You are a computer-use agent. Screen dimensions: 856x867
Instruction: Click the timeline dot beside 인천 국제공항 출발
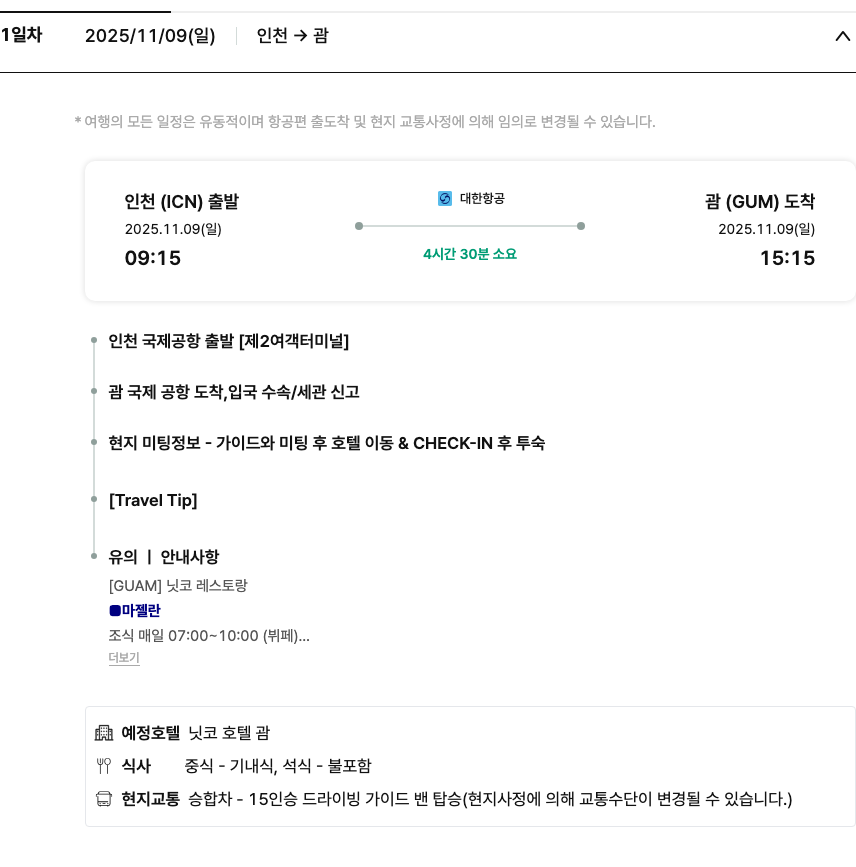pos(93,341)
